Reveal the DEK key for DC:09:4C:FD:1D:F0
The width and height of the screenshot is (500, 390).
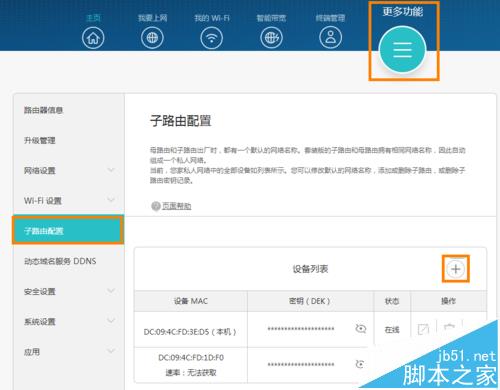point(360,364)
